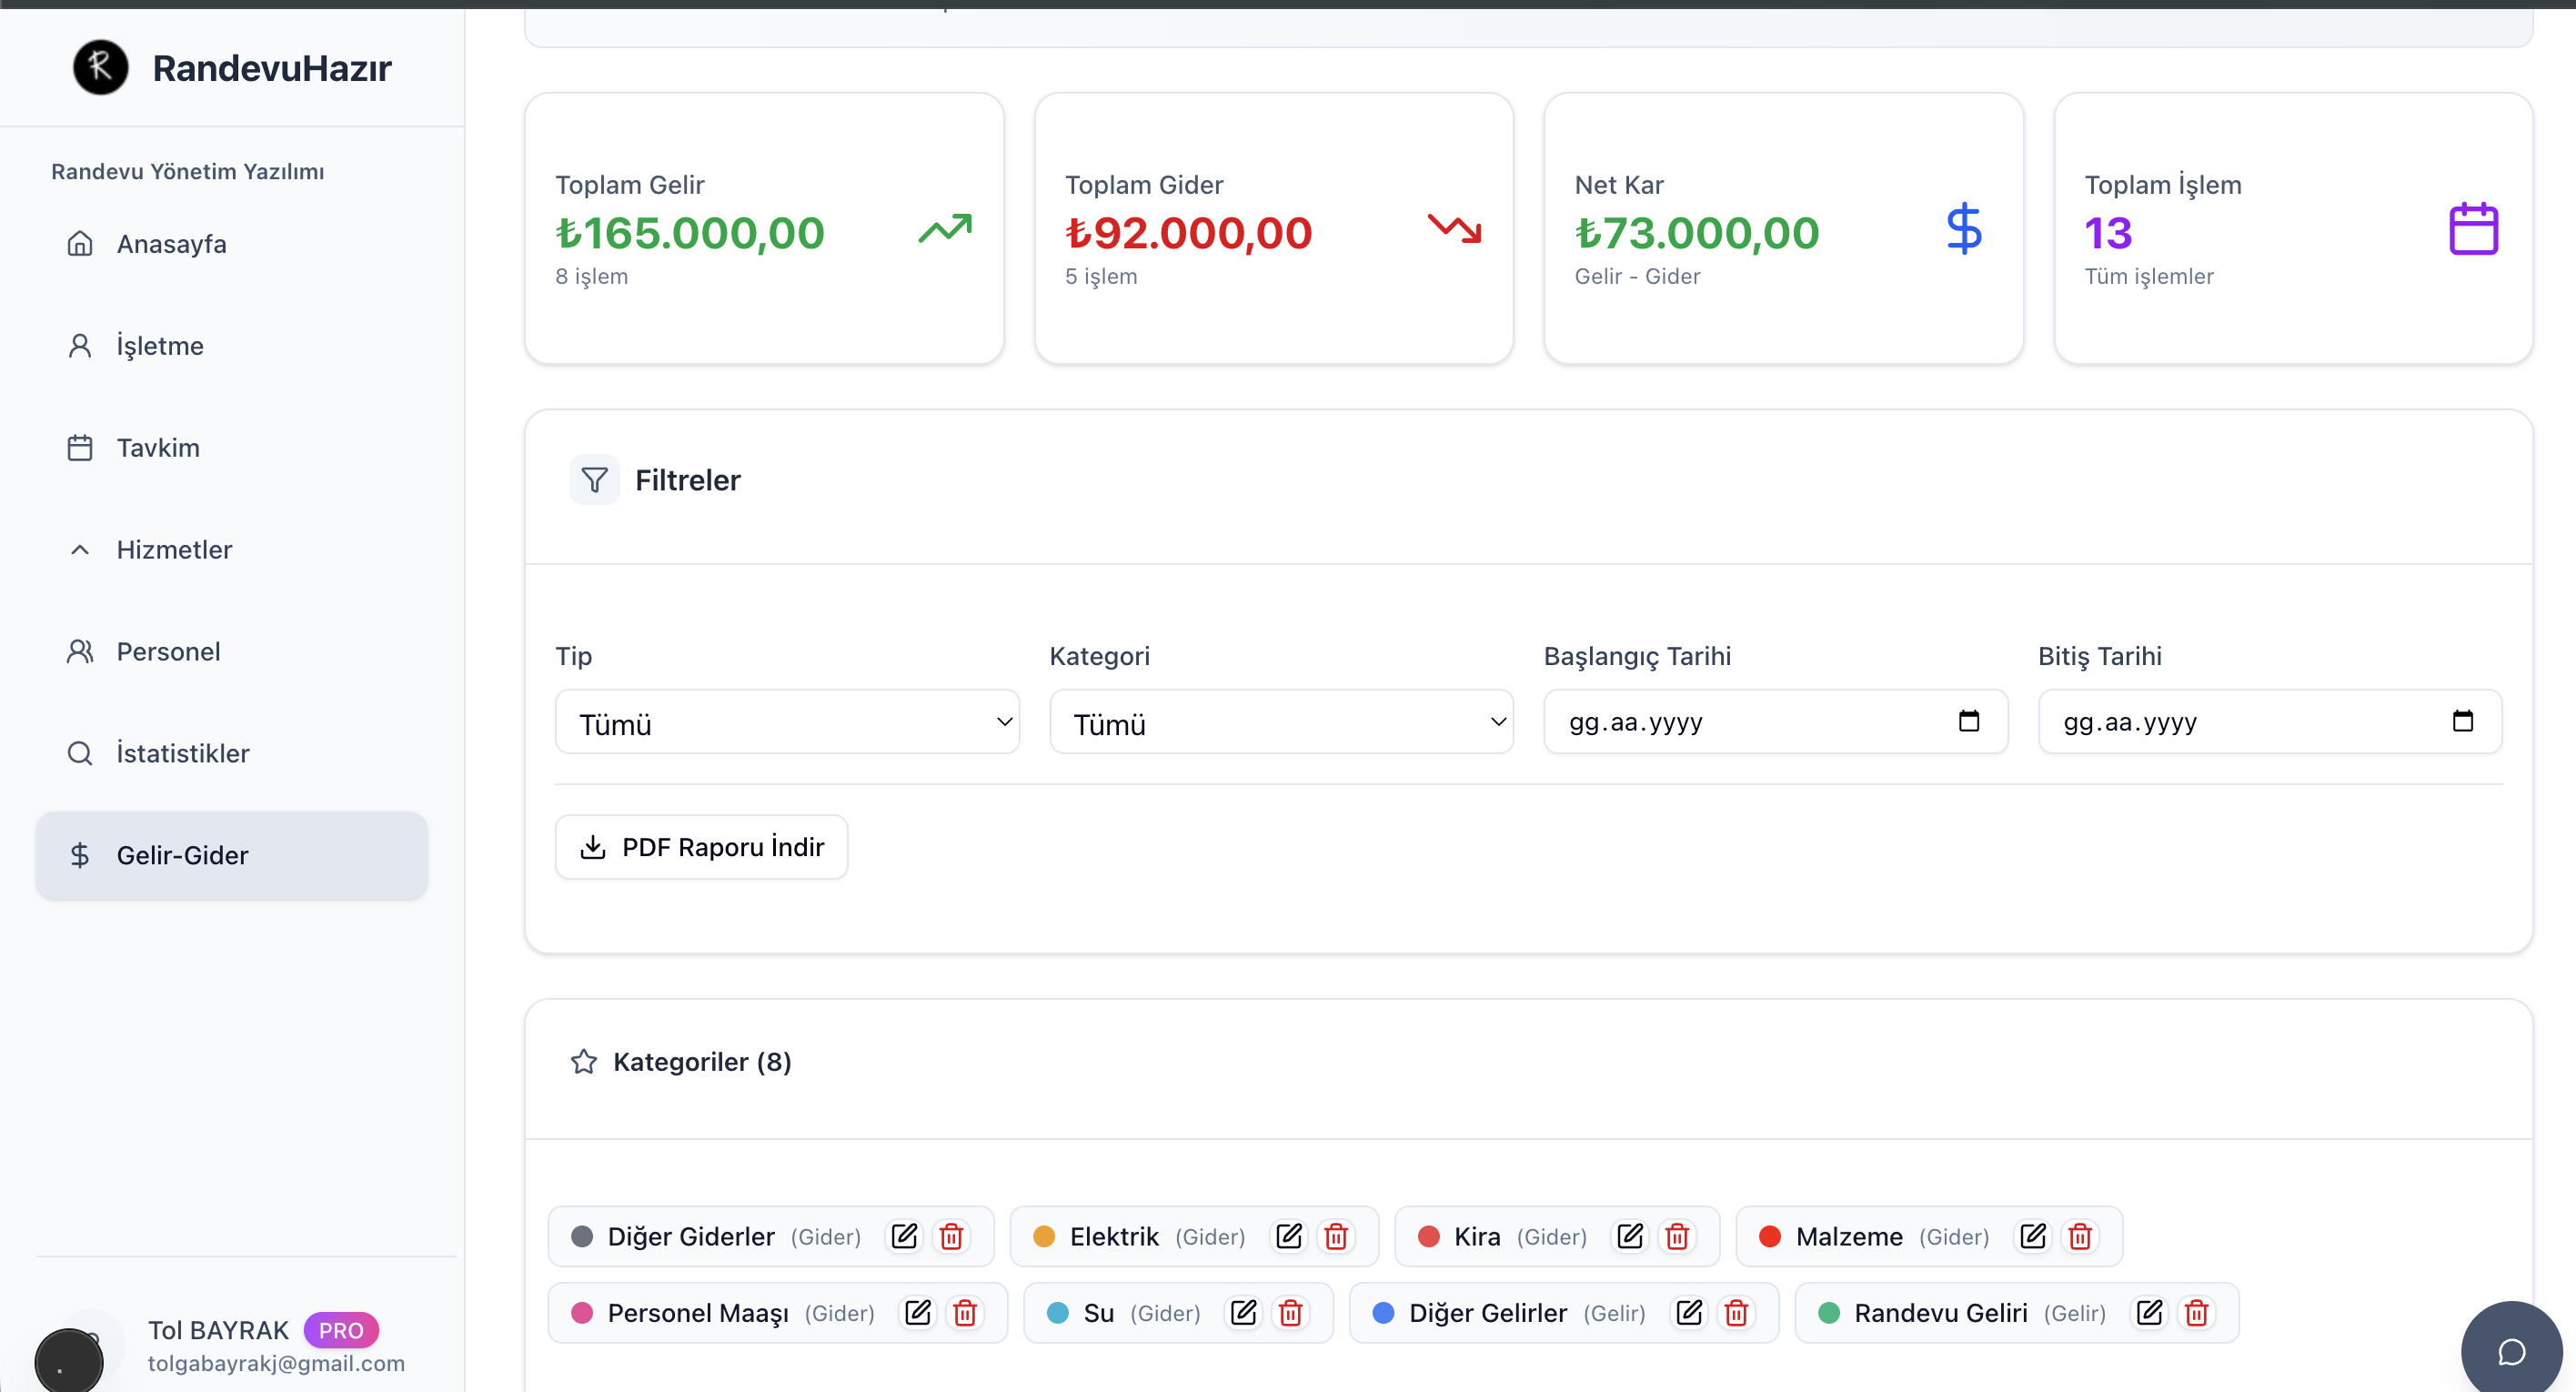Open the Kategori dropdown
Image resolution: width=2576 pixels, height=1392 pixels.
(x=1281, y=722)
